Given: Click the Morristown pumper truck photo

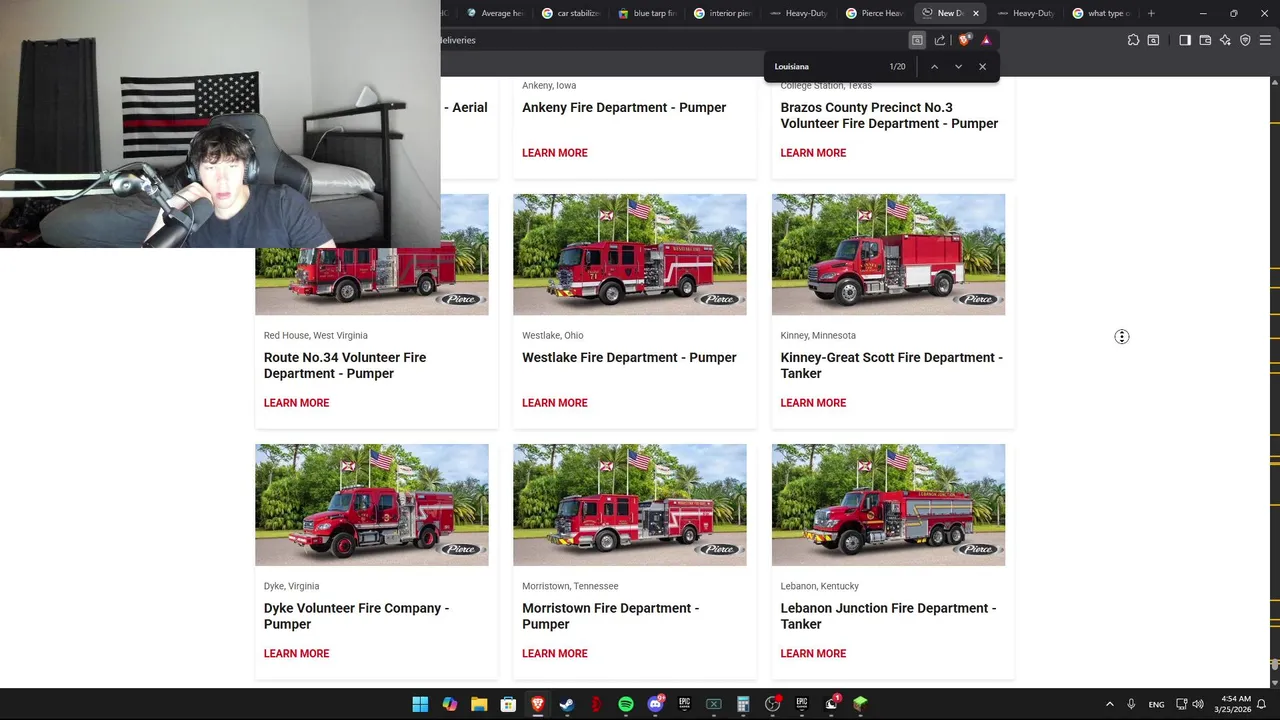Looking at the screenshot, I should (x=630, y=505).
